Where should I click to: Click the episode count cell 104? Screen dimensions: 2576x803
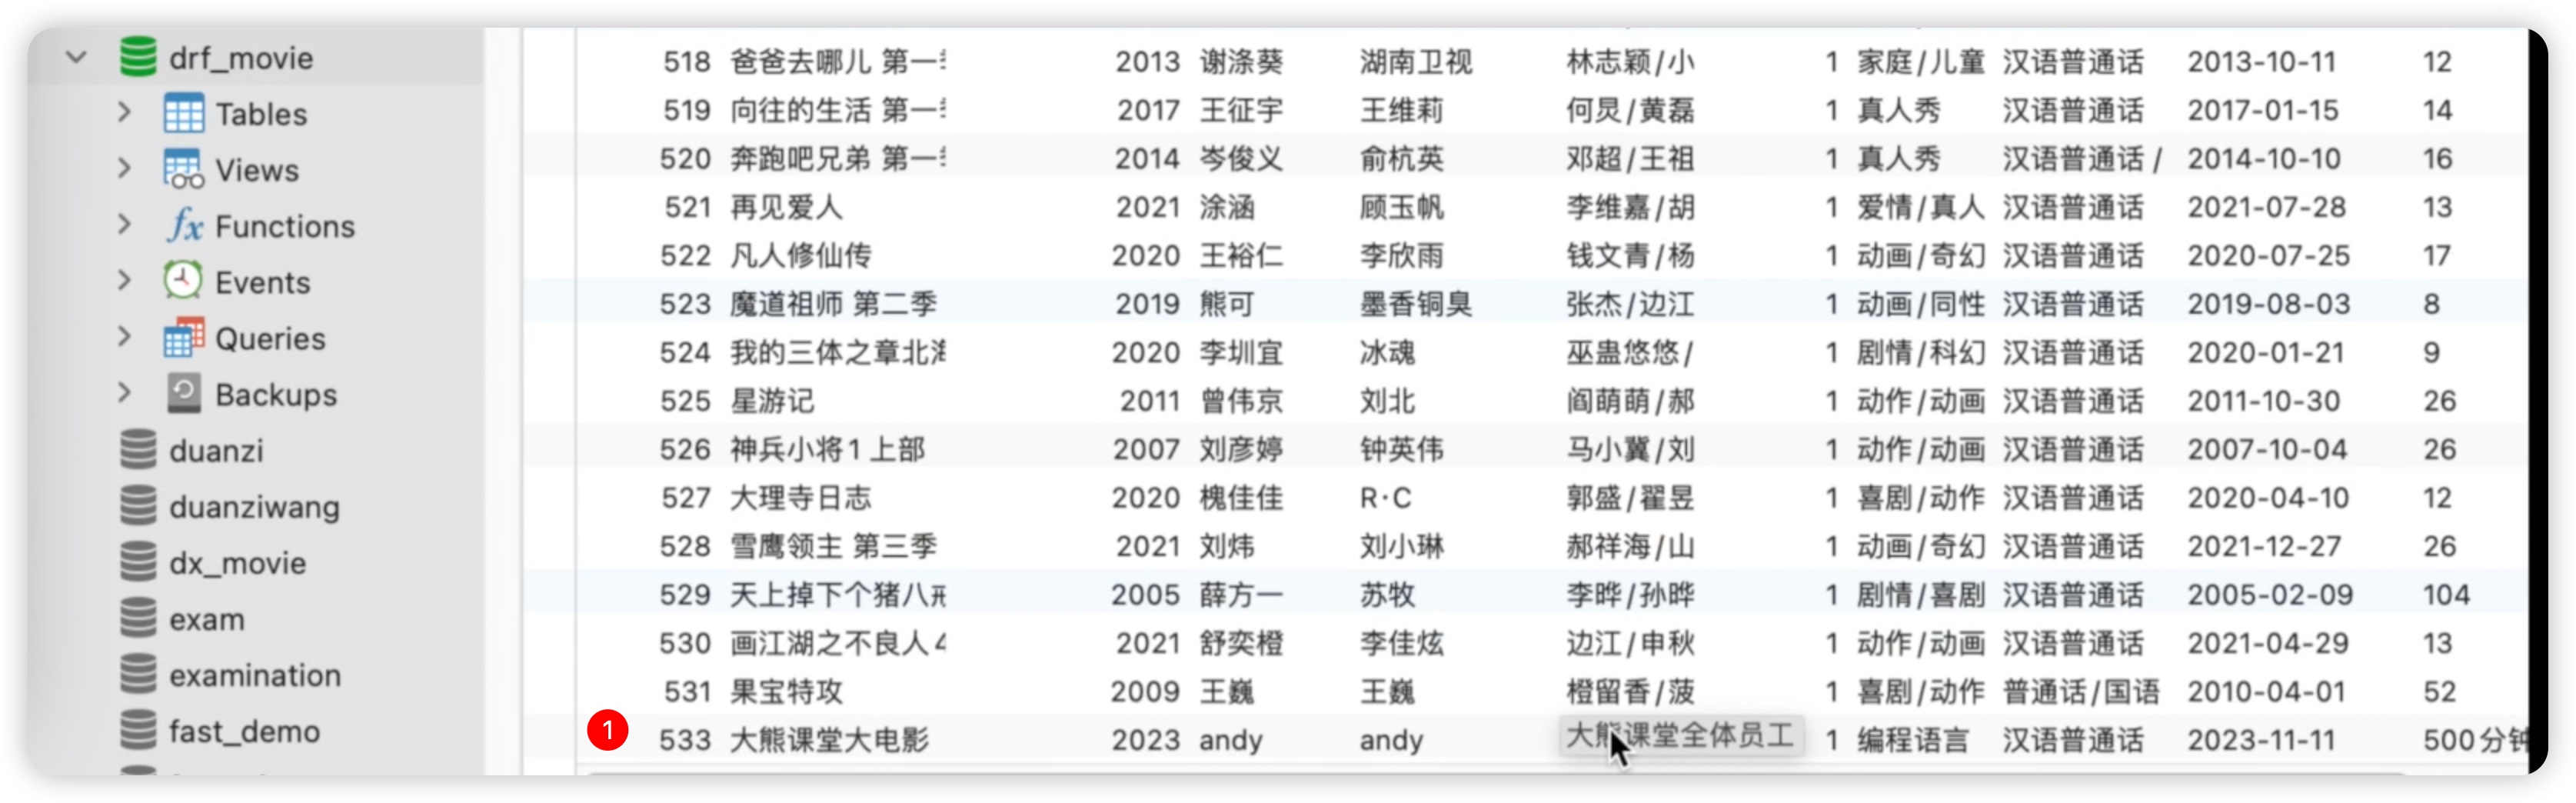point(2445,594)
